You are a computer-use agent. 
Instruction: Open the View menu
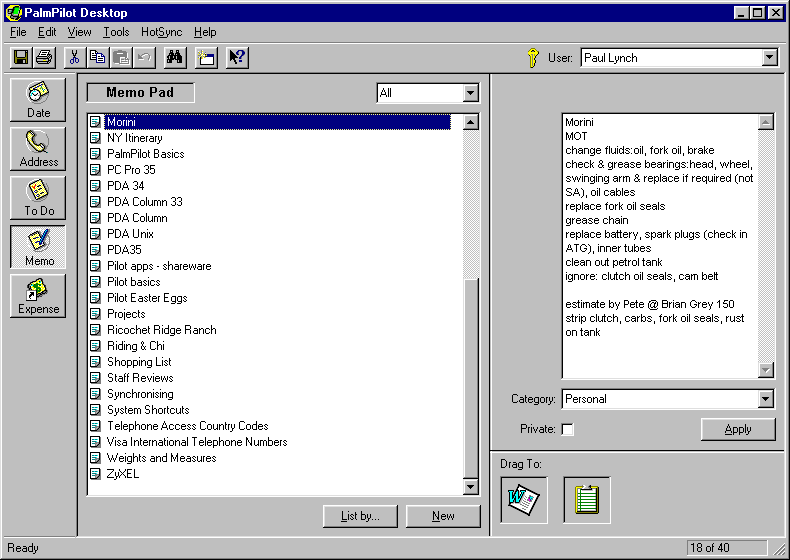coord(80,32)
